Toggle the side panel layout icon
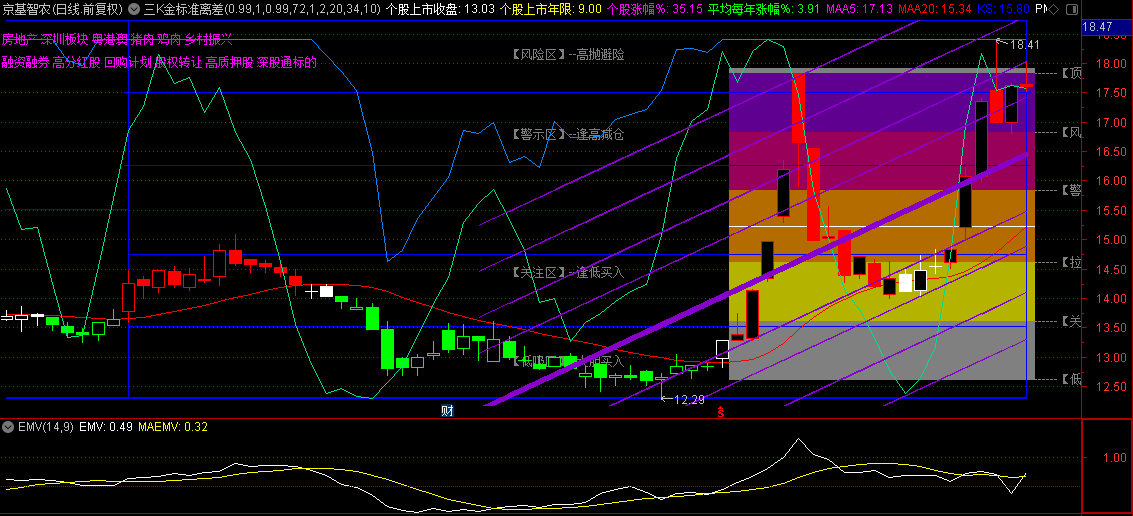This screenshot has height=516, width=1133. [1071, 9]
